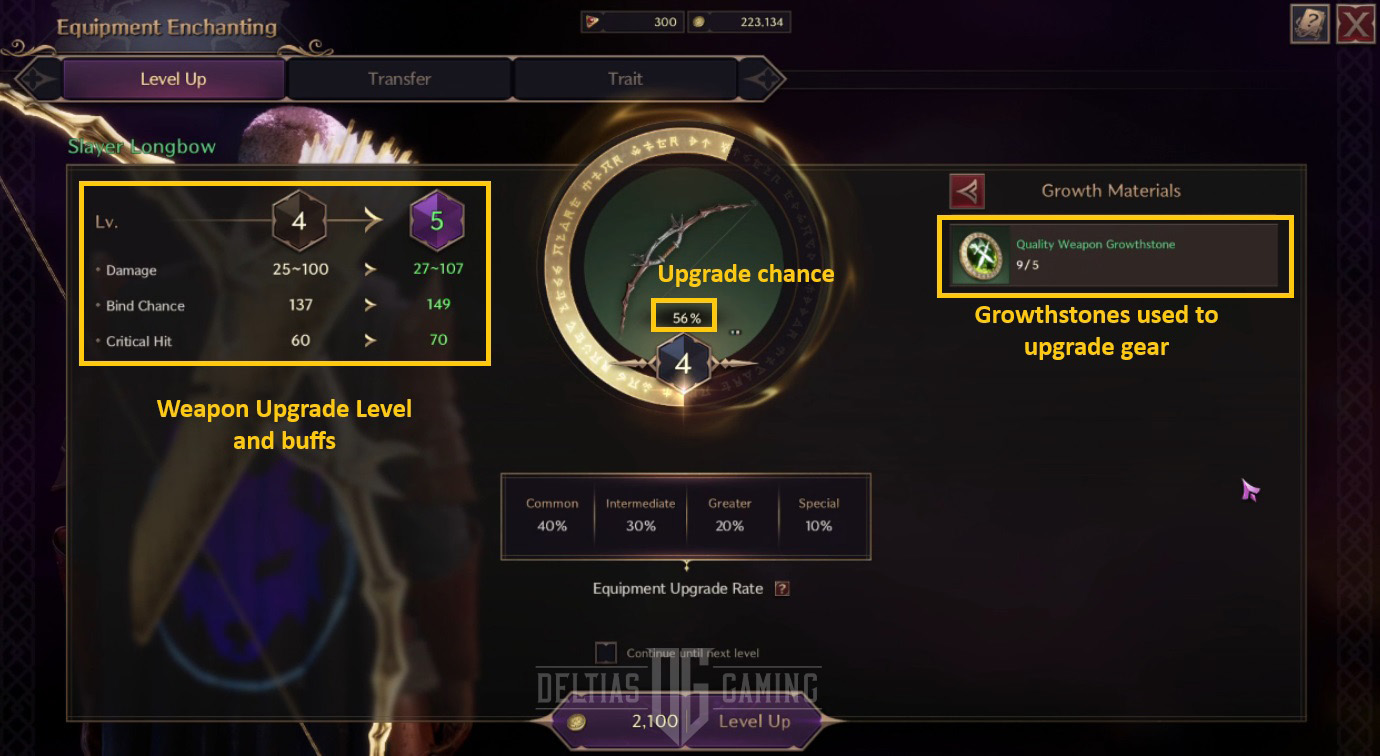1380x756 pixels.
Task: Click the red back arrow beside Growth Materials
Action: pos(968,190)
